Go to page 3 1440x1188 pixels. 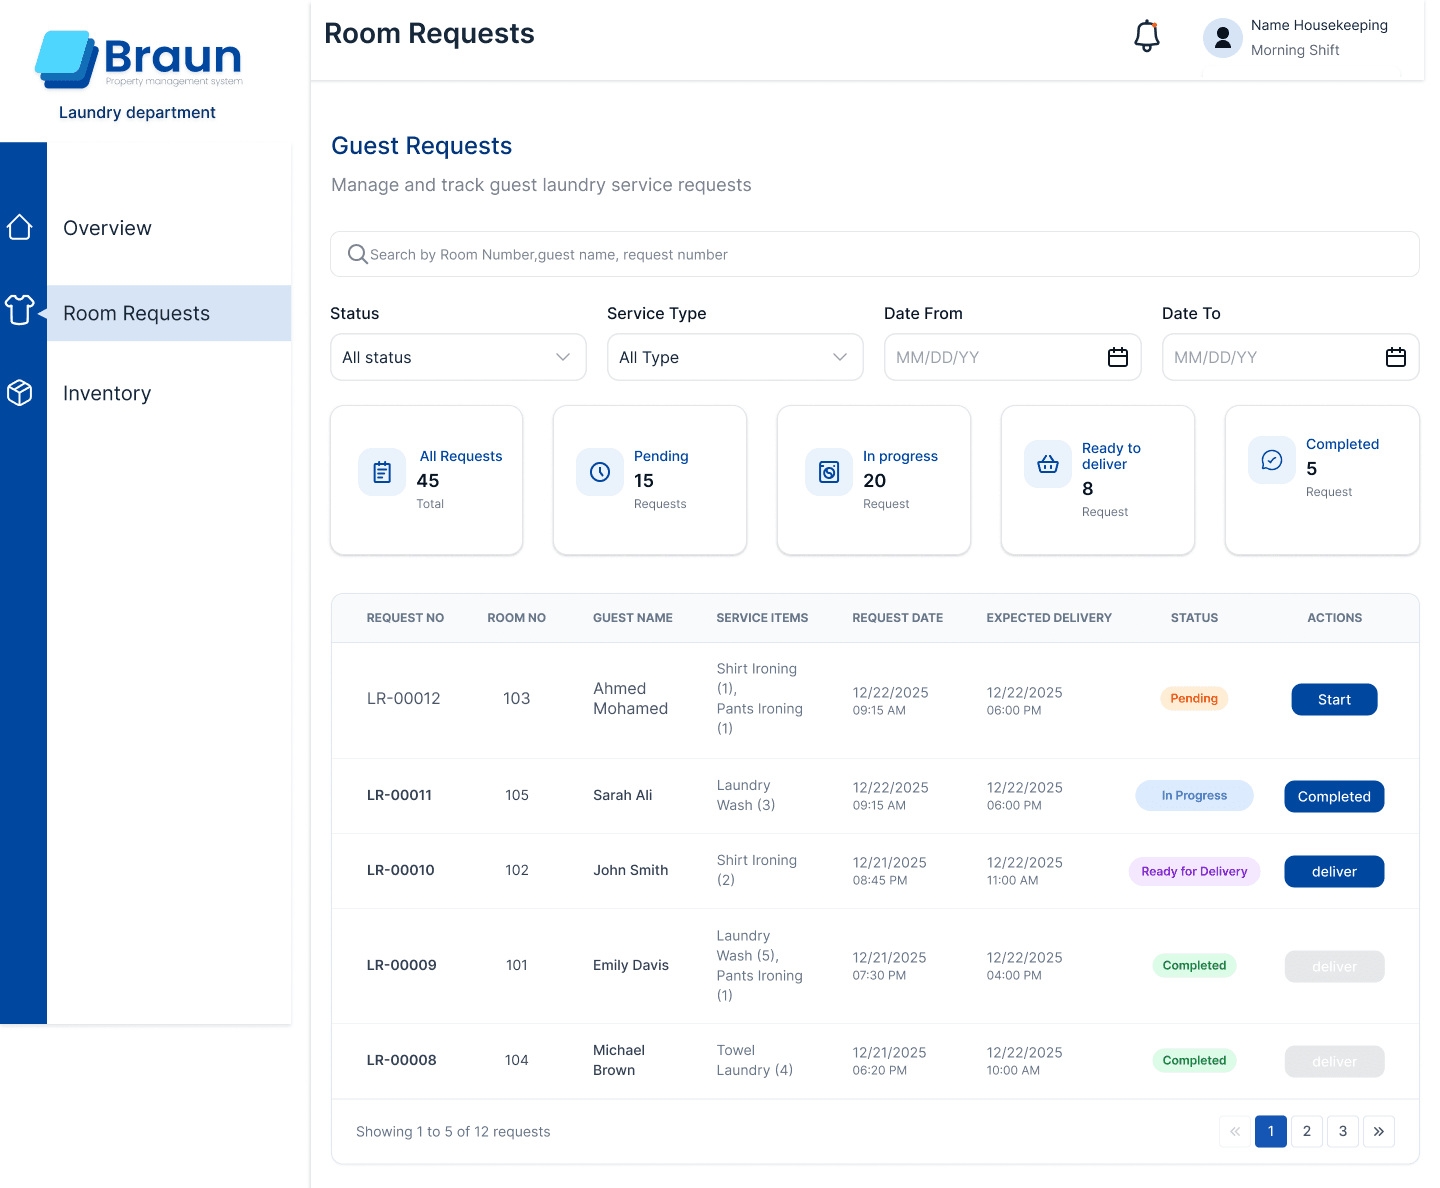coord(1343,1131)
